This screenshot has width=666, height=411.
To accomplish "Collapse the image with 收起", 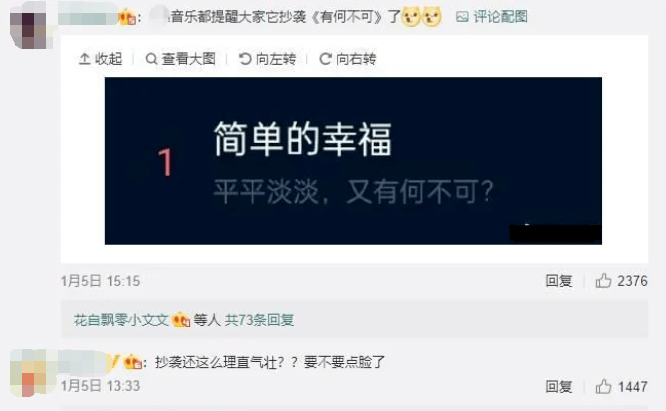I will [101, 59].
